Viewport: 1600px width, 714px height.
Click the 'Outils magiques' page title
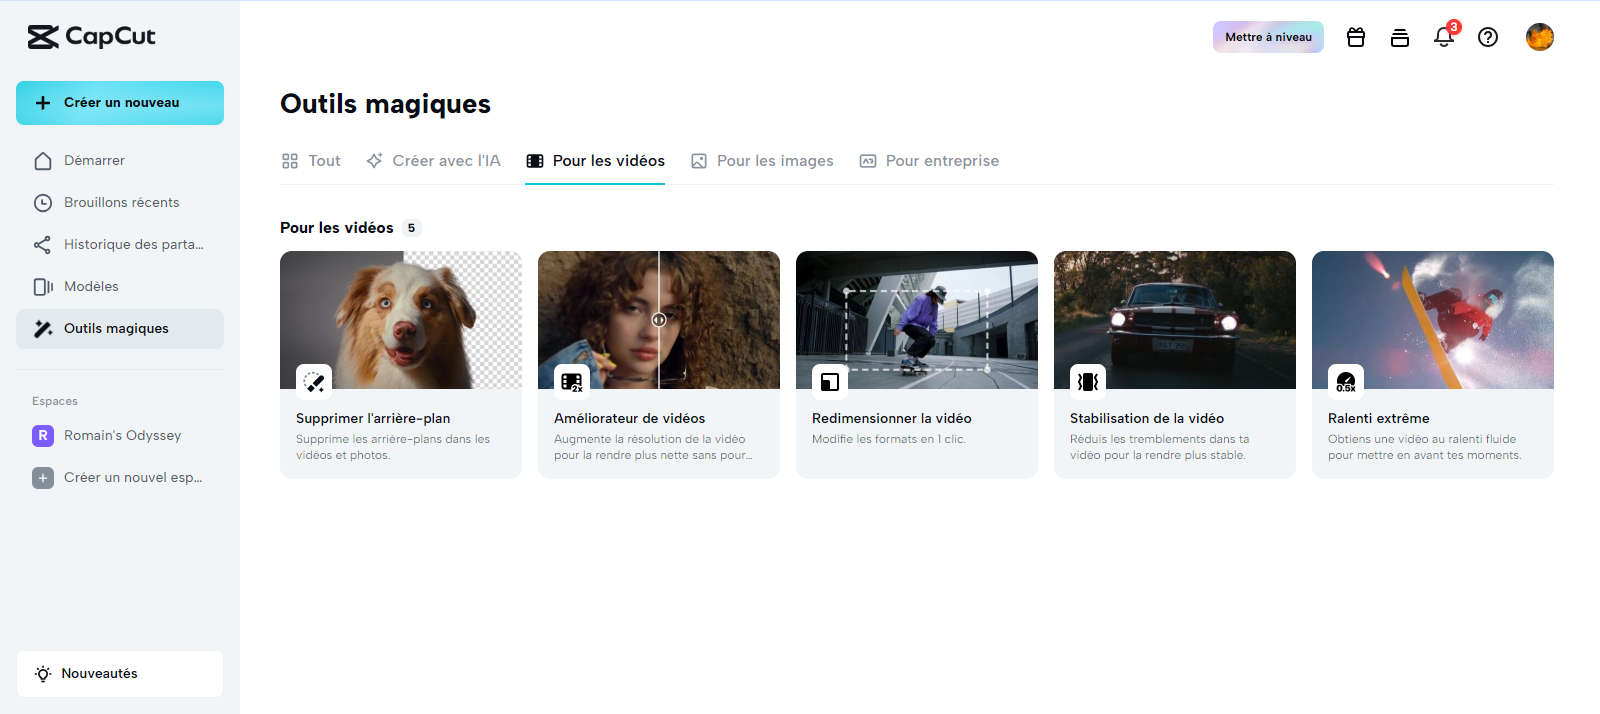coord(385,104)
